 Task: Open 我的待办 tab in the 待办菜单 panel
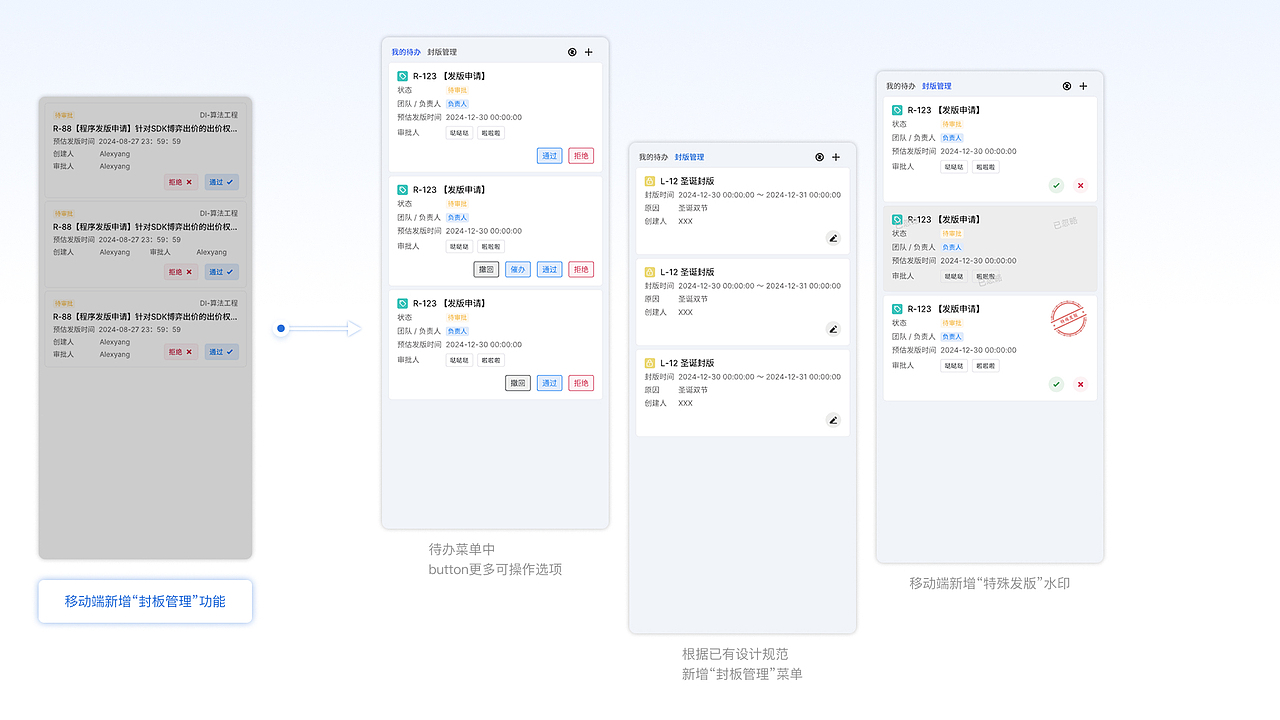[406, 52]
